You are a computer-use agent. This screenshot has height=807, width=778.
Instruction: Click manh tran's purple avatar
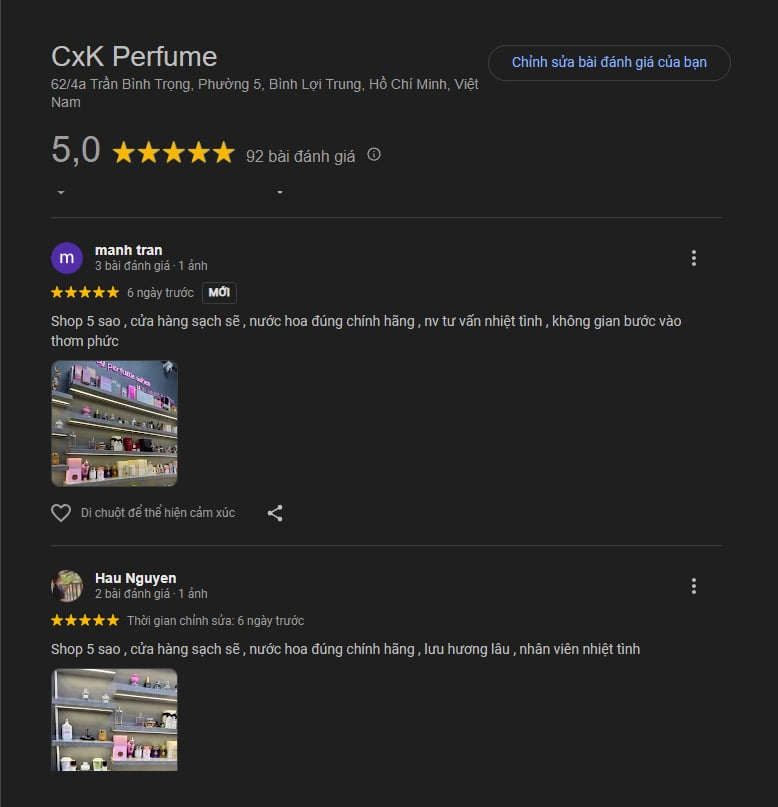pos(67,258)
